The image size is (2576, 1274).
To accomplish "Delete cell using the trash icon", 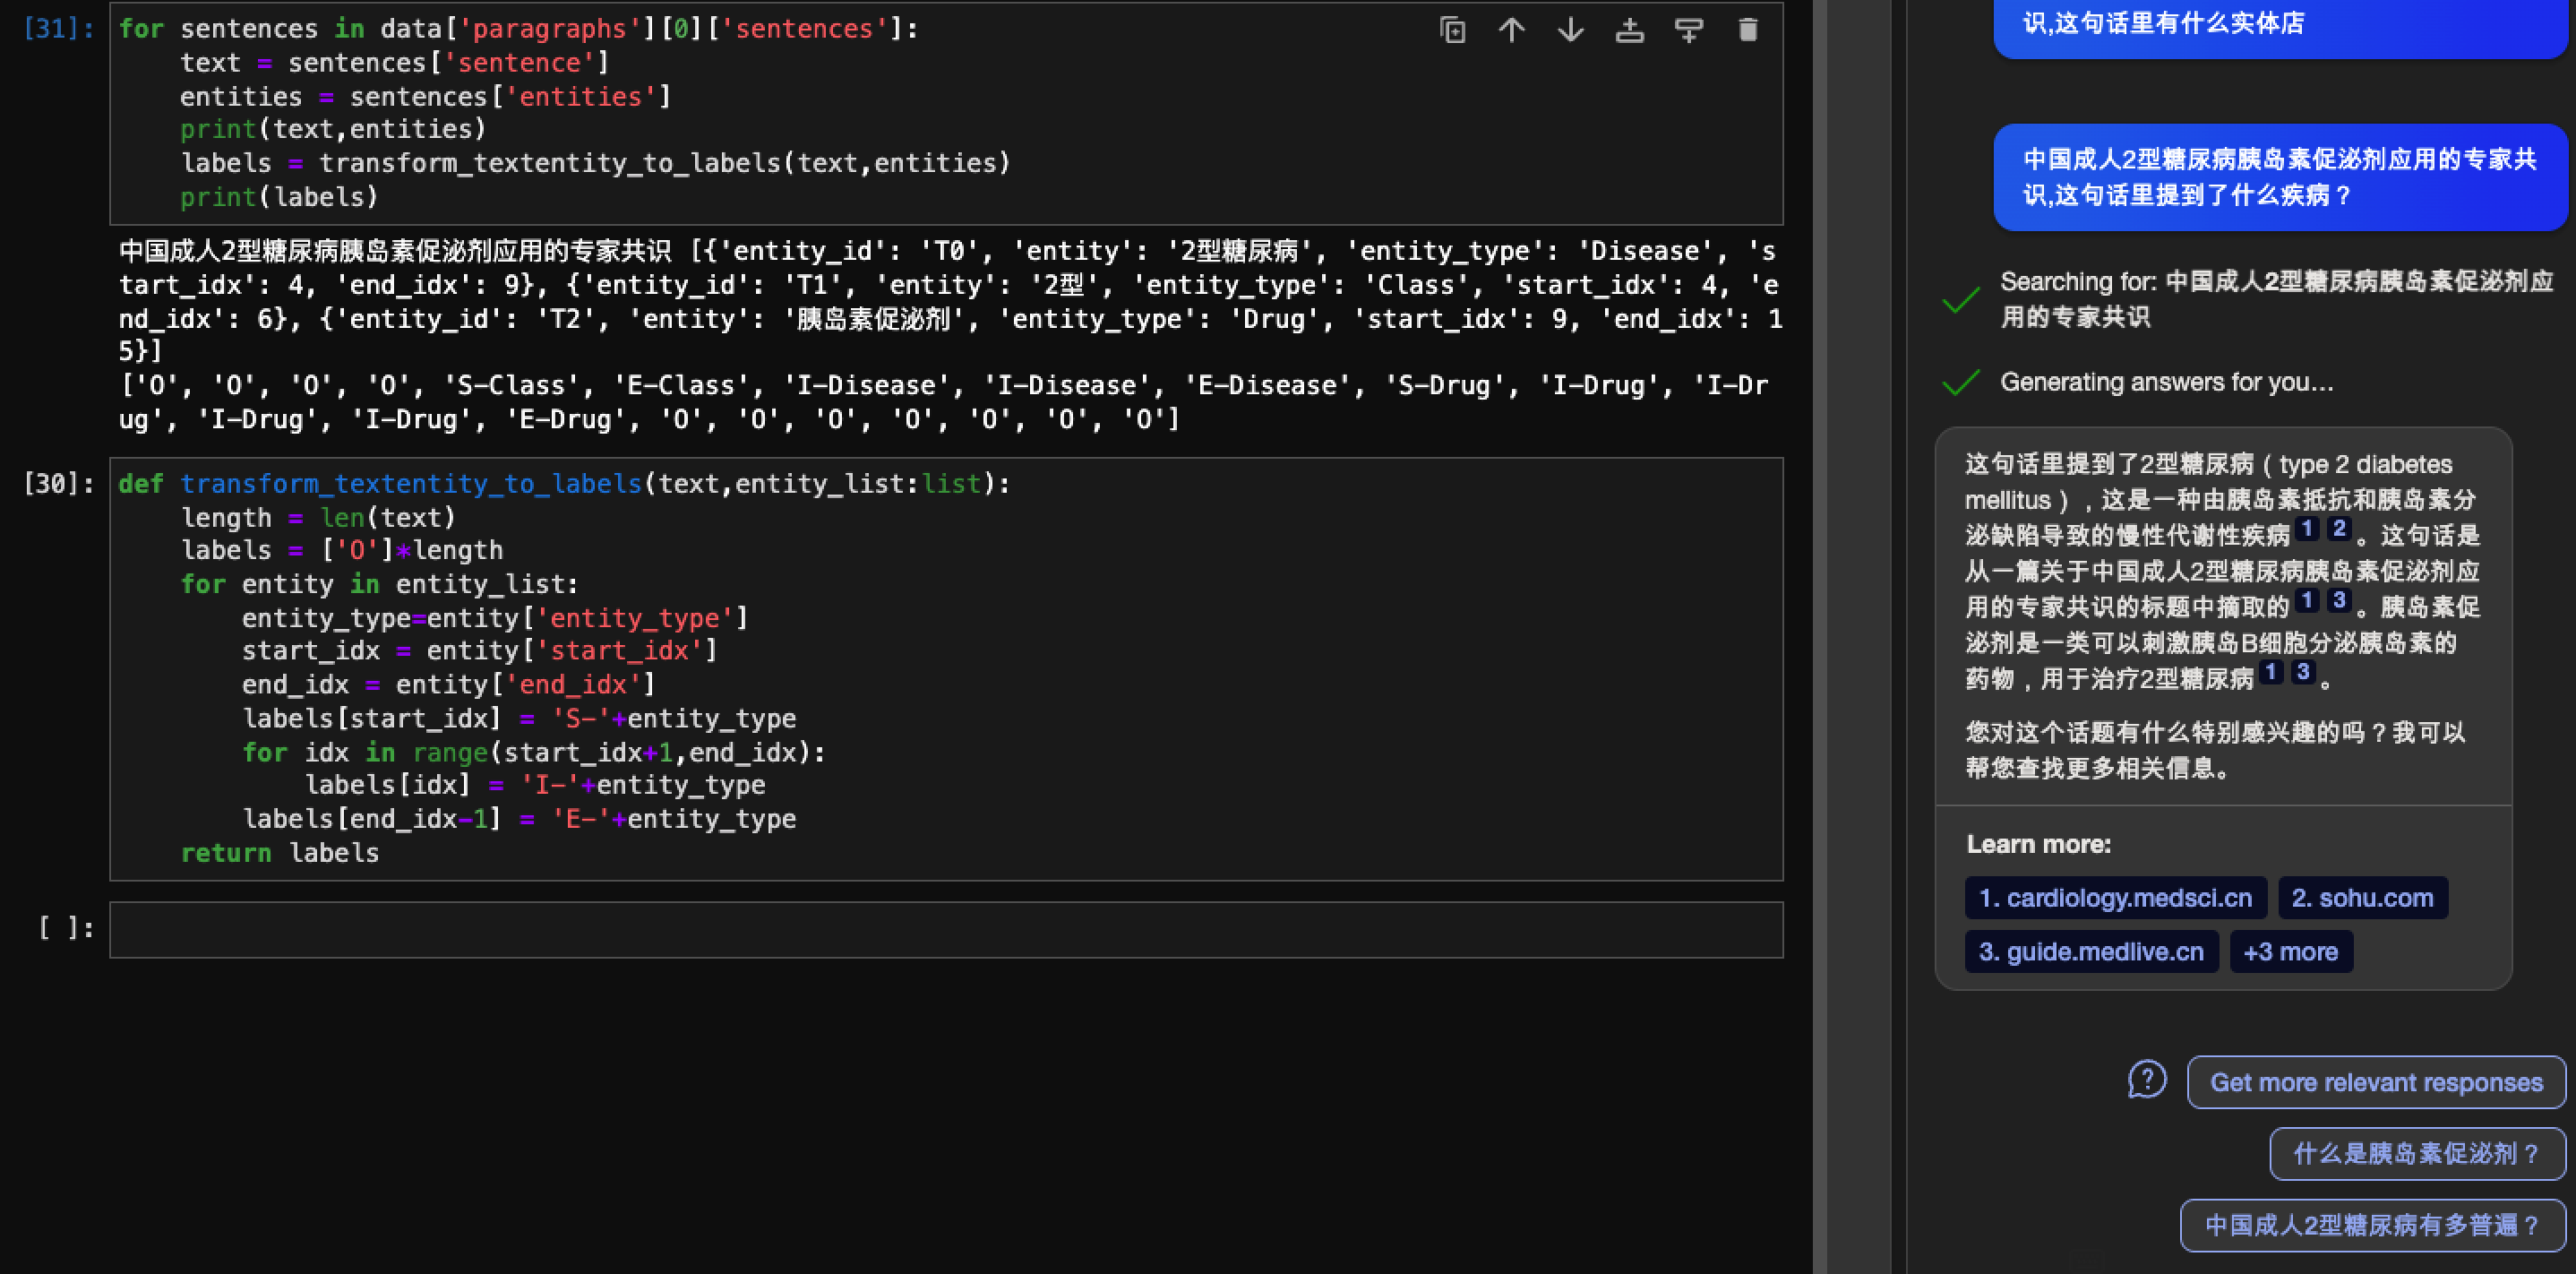I will [1747, 30].
